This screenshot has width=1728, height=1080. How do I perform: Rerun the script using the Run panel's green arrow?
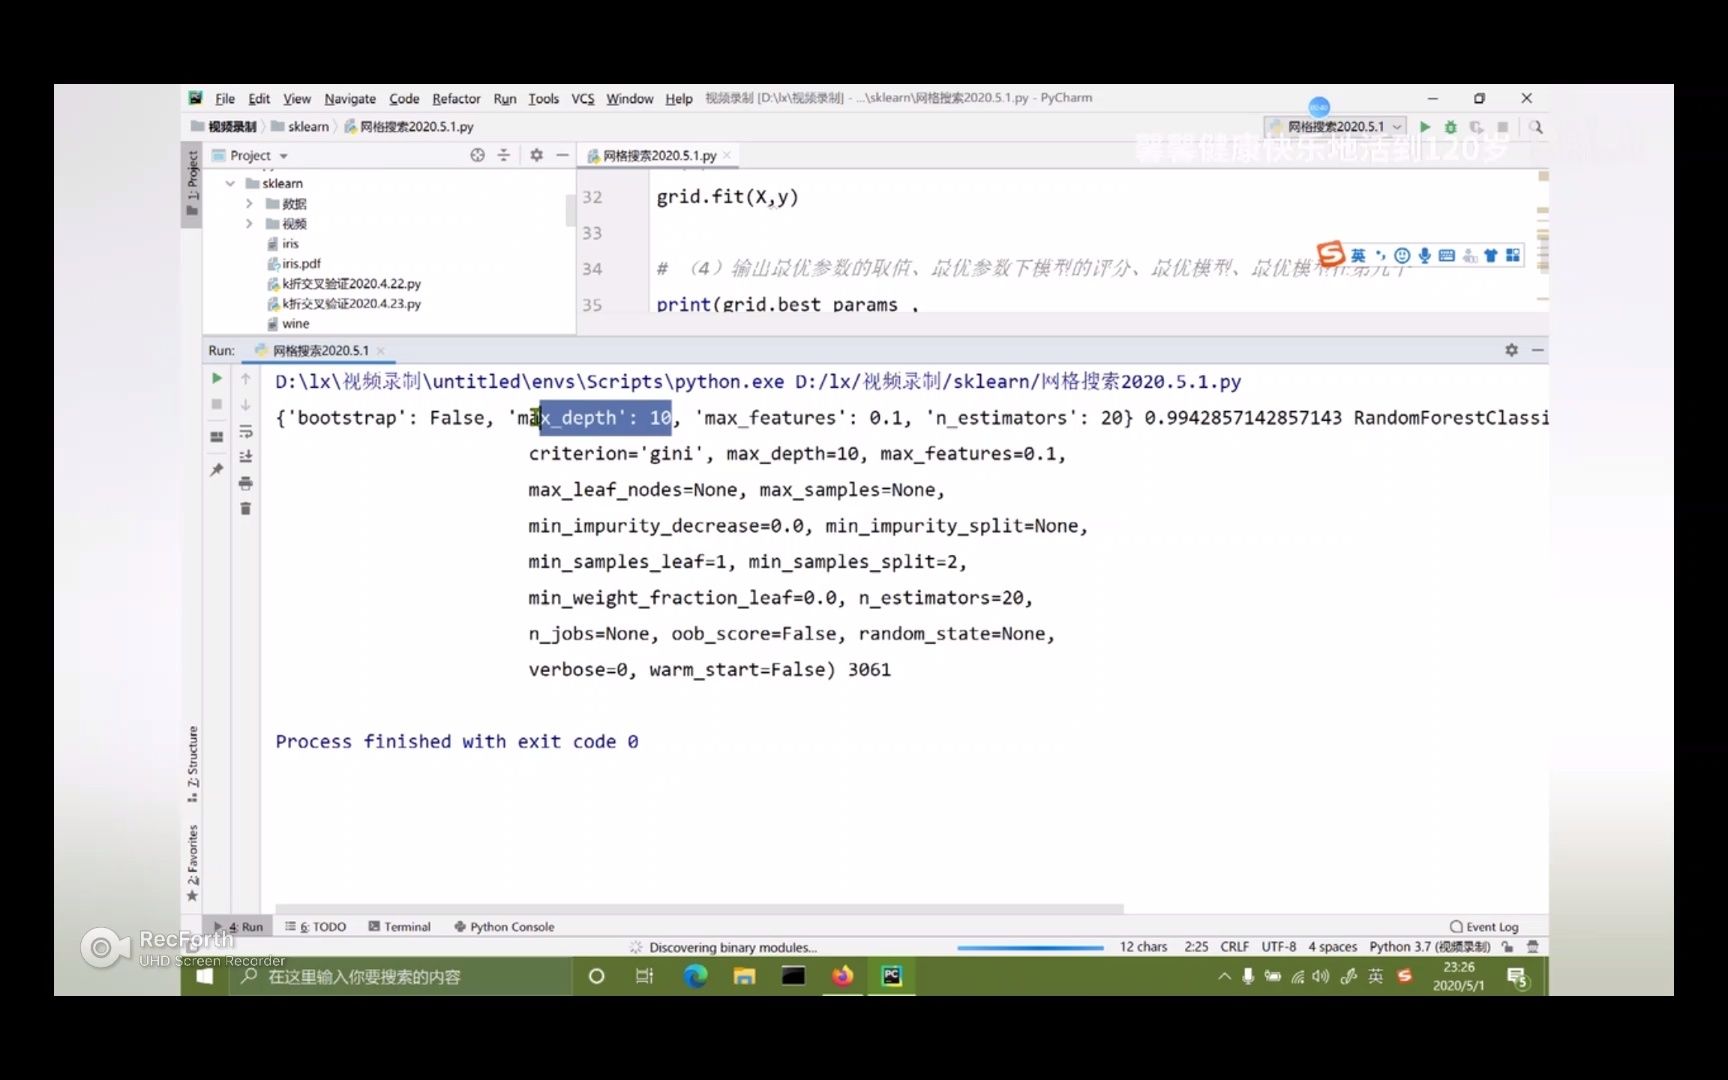216,379
